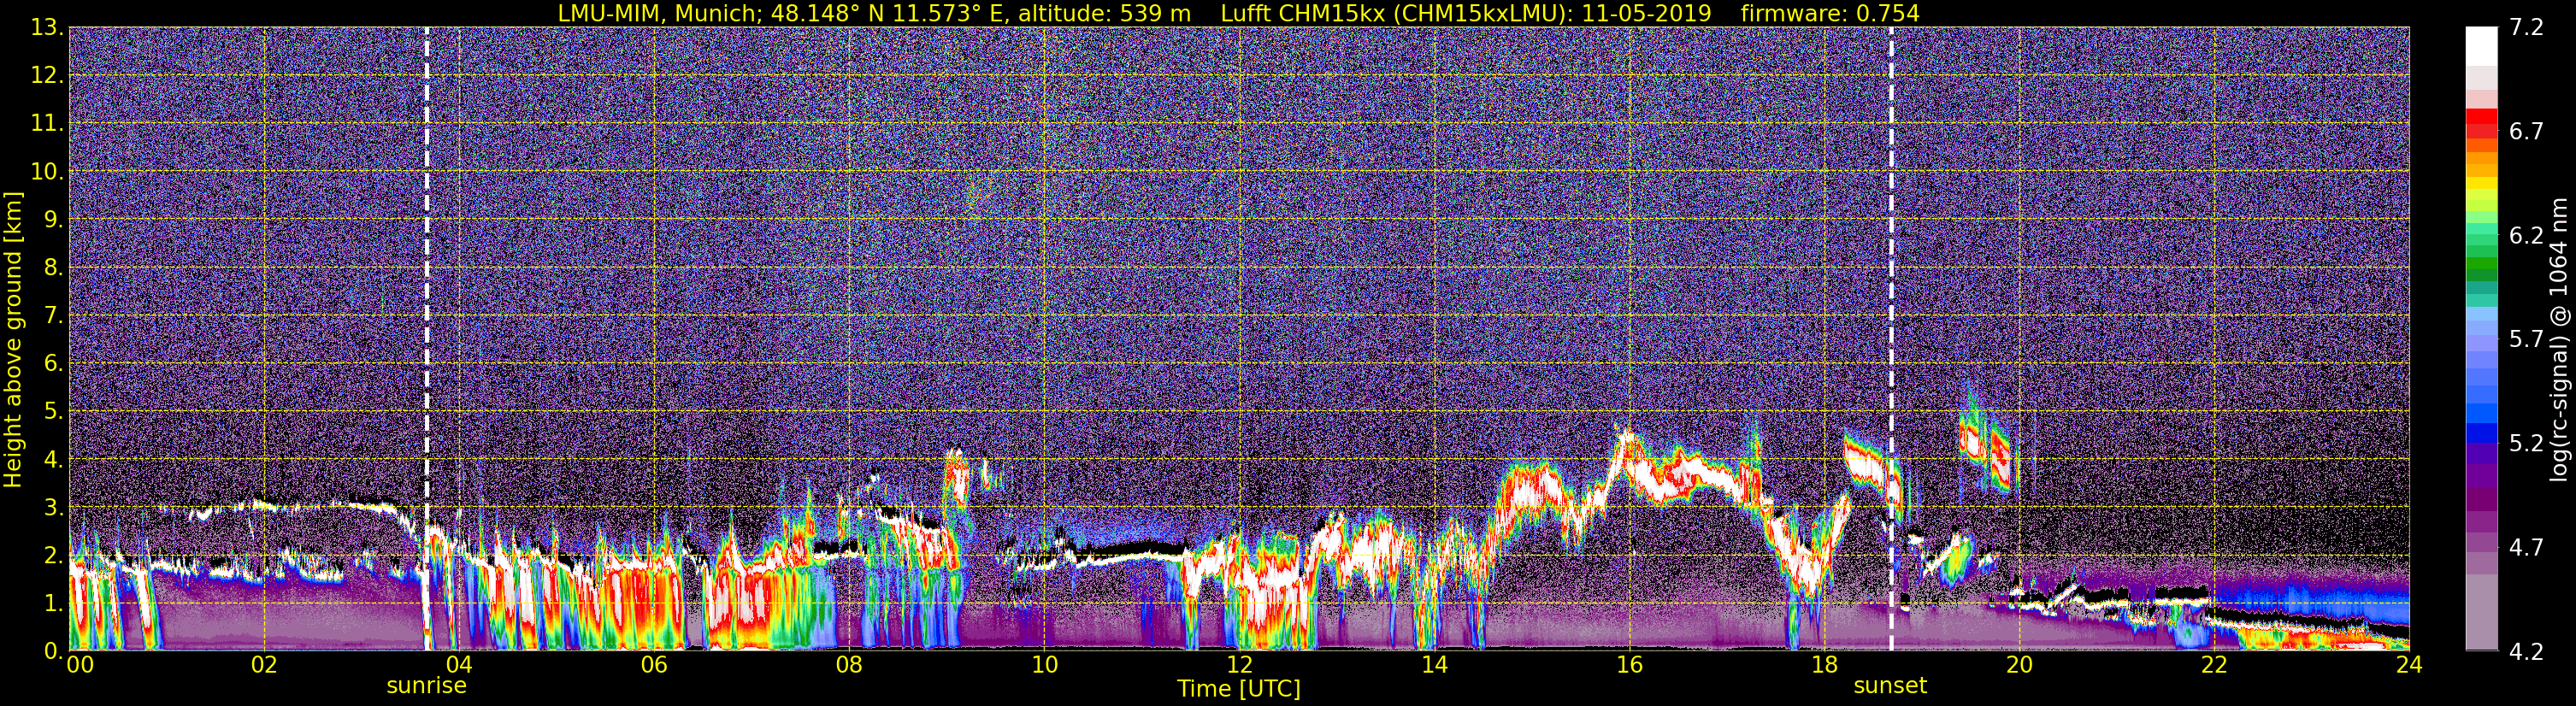This screenshot has height=706, width=2576.
Task: Click the 'sunrise' label below the axis
Action: [427, 686]
